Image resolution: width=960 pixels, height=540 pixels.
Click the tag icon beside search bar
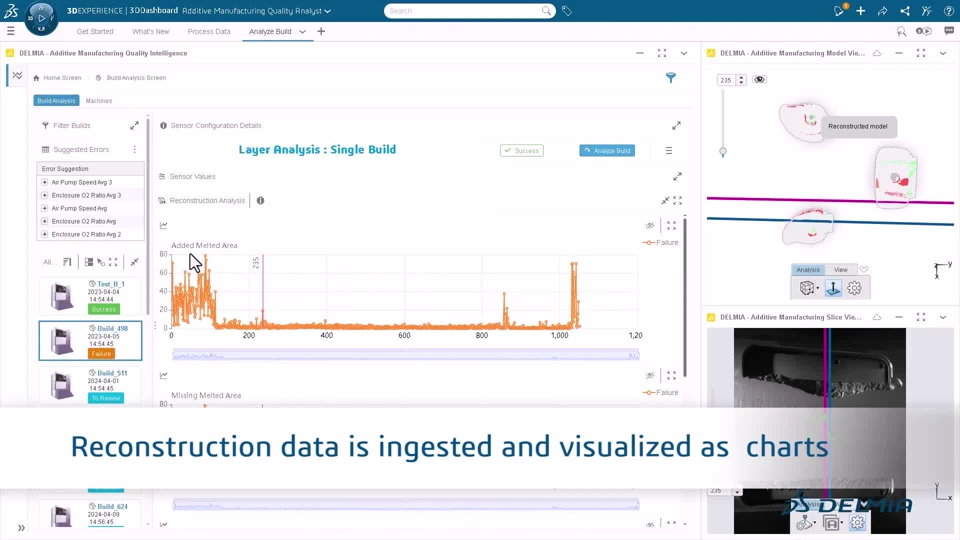coord(567,11)
